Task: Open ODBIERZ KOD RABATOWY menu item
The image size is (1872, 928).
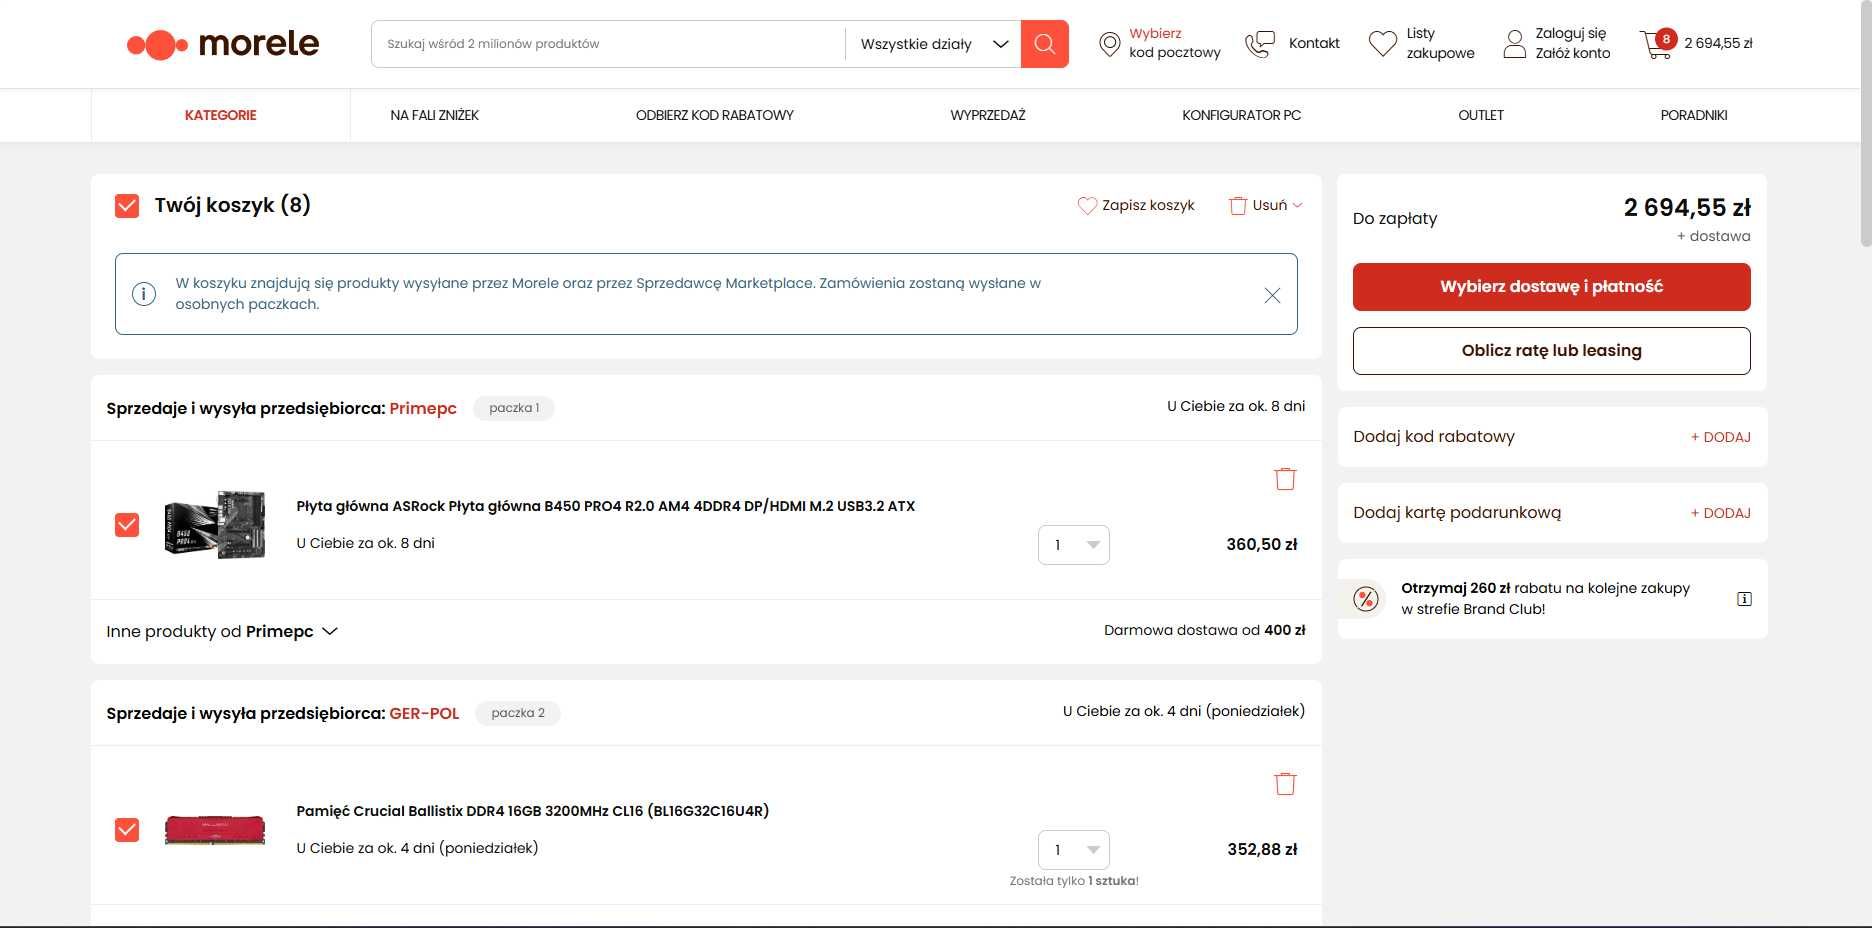Action: pyautogui.click(x=714, y=115)
